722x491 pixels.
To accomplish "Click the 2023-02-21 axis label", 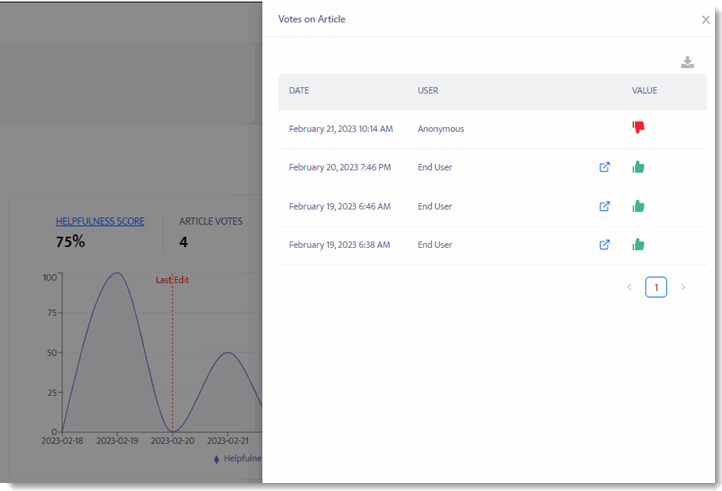I will click(227, 441).
